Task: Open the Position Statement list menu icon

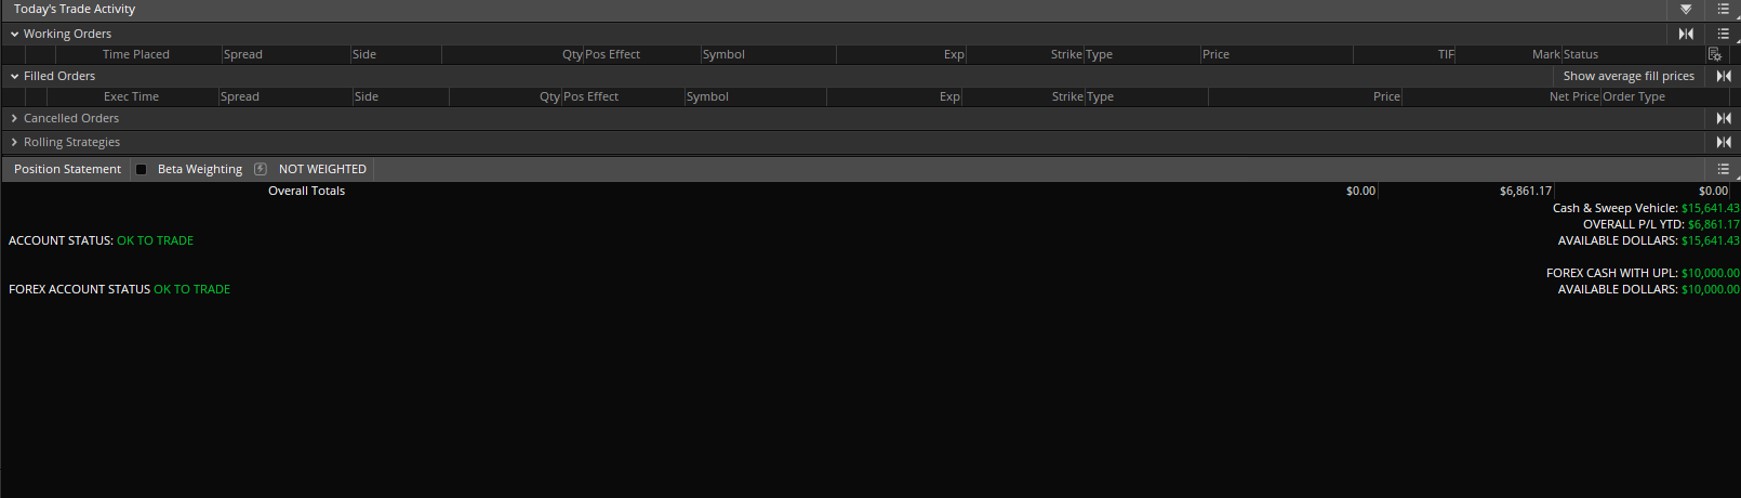Action: point(1722,169)
